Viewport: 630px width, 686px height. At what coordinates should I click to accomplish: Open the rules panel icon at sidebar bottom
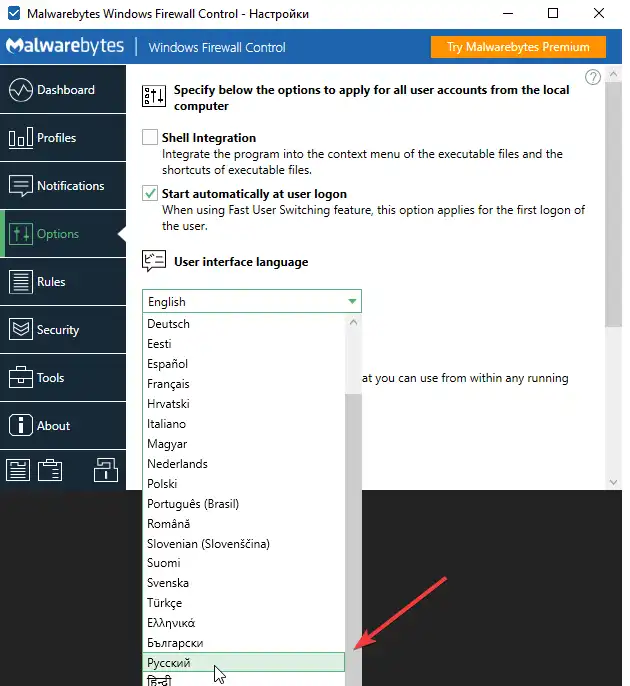click(18, 470)
